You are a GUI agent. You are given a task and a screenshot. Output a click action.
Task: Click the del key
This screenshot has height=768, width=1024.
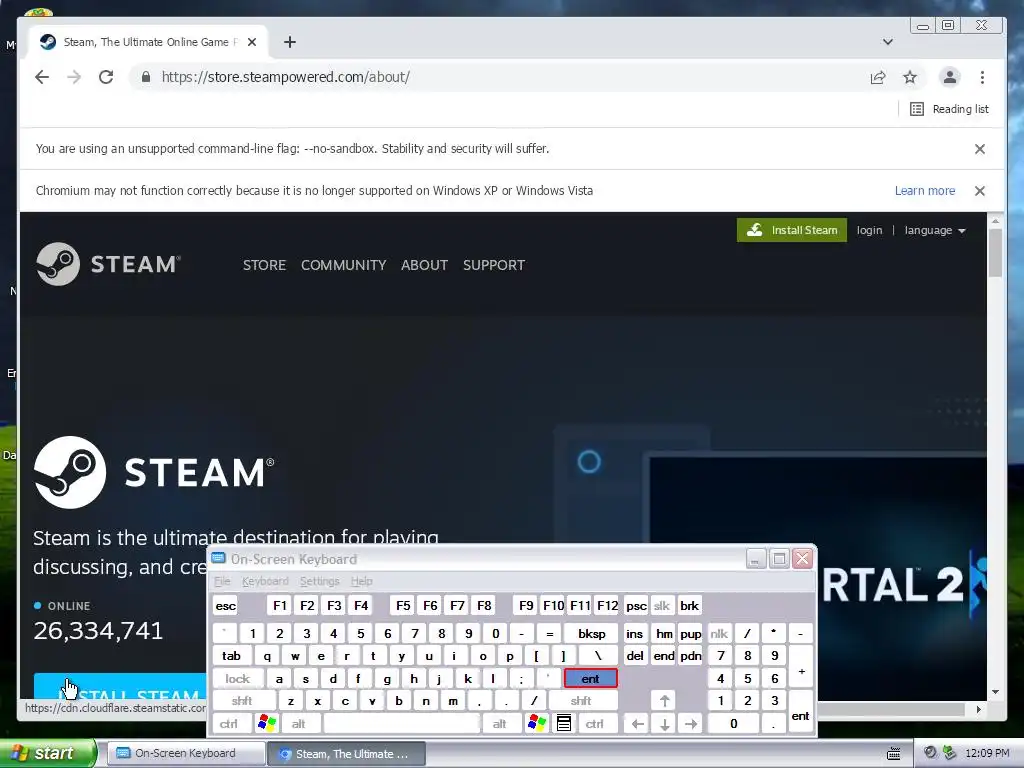coord(635,656)
